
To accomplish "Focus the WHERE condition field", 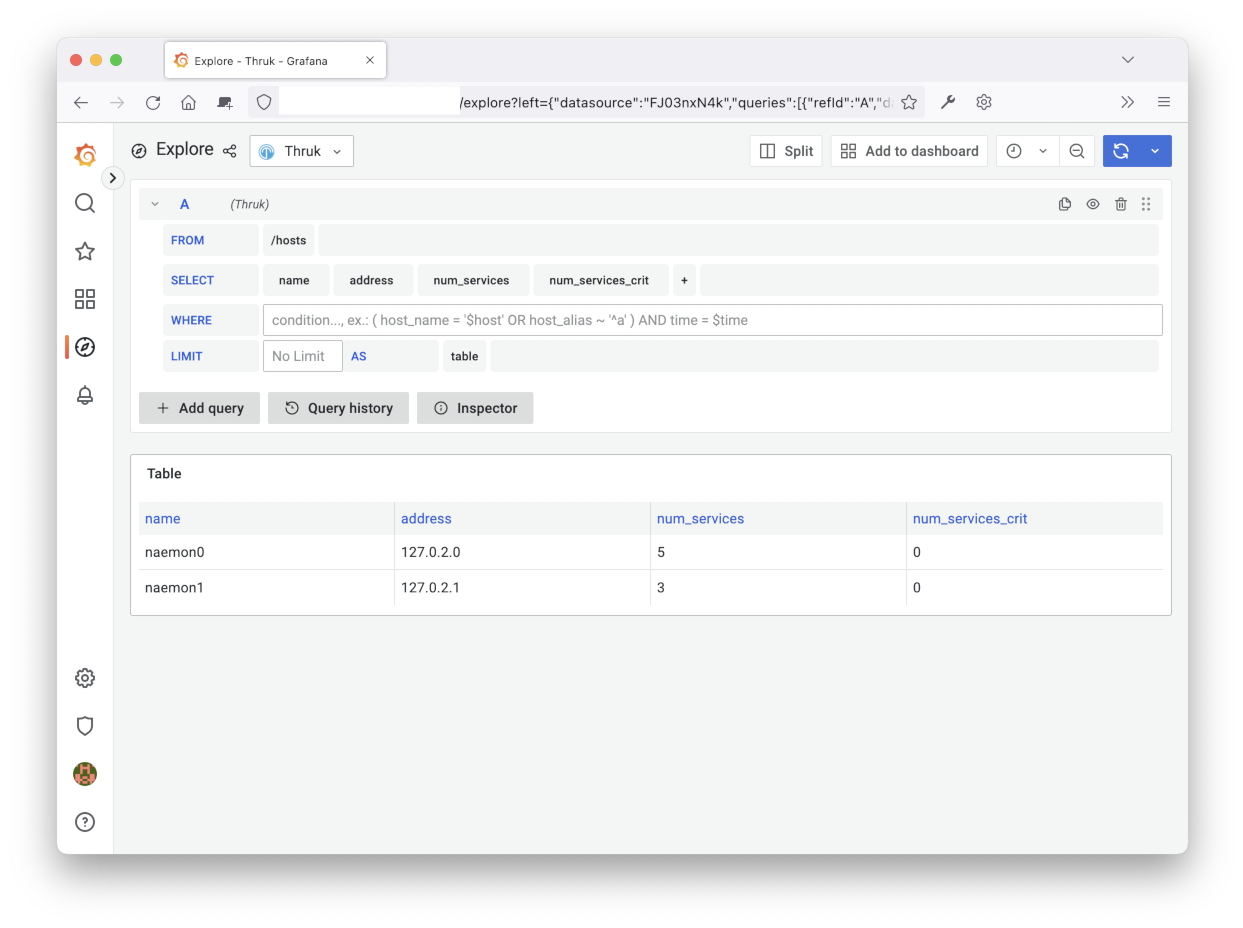I will 712,320.
